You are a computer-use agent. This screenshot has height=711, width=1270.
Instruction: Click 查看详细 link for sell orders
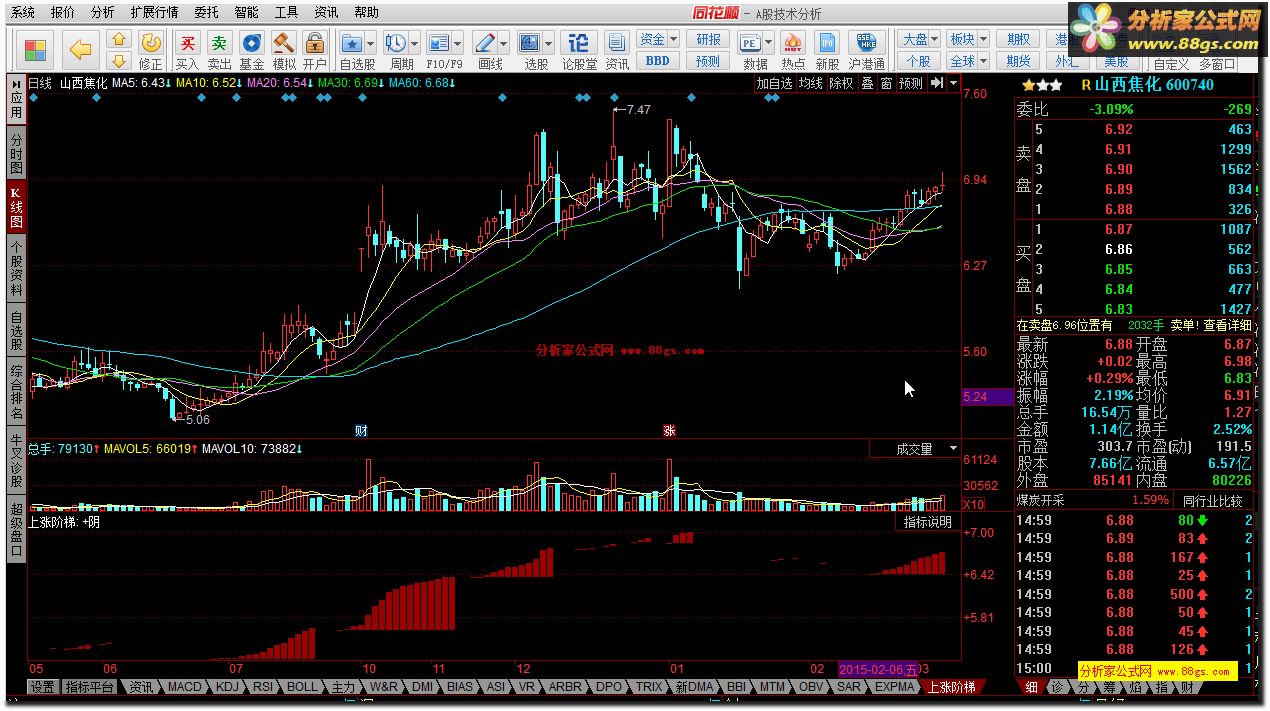1226,325
